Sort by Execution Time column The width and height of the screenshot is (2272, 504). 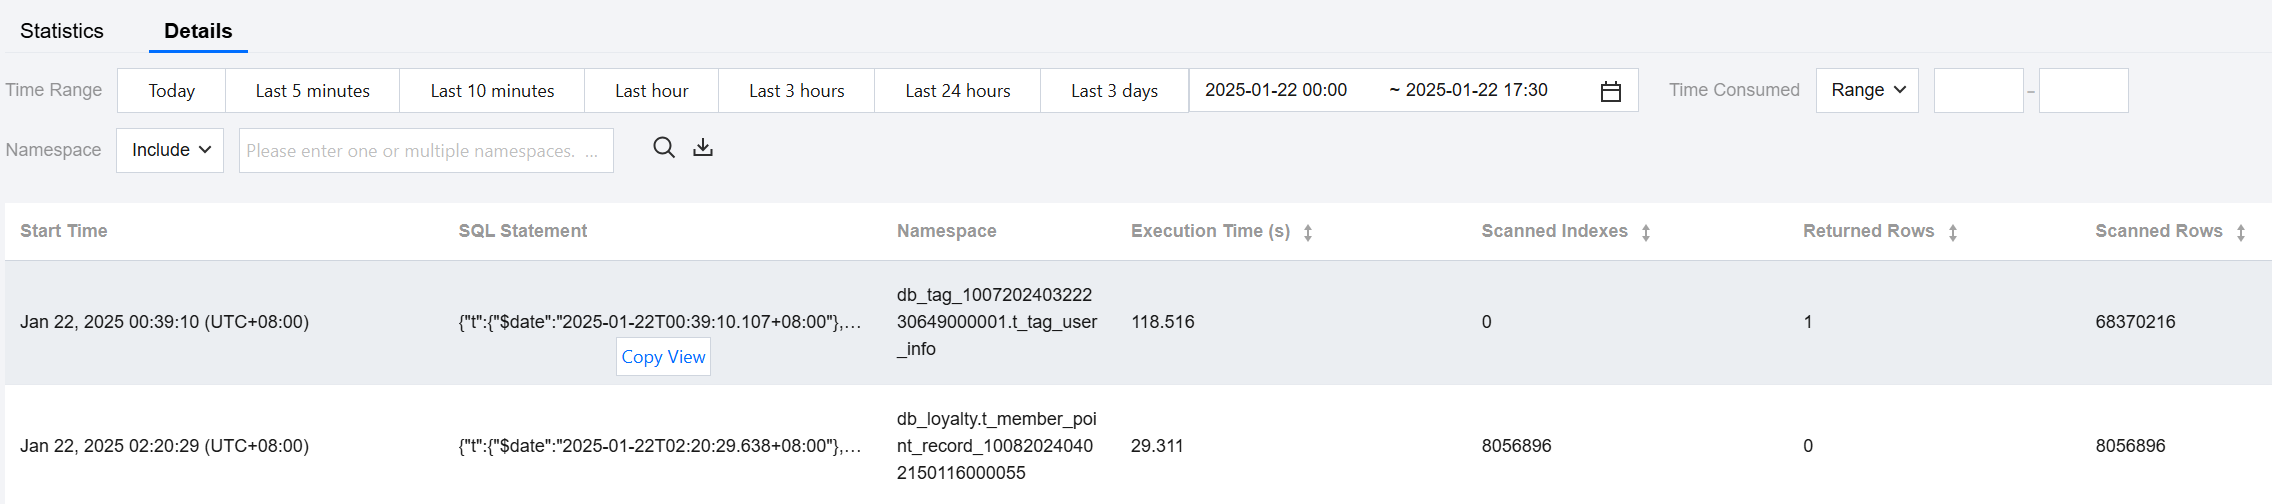click(1308, 232)
